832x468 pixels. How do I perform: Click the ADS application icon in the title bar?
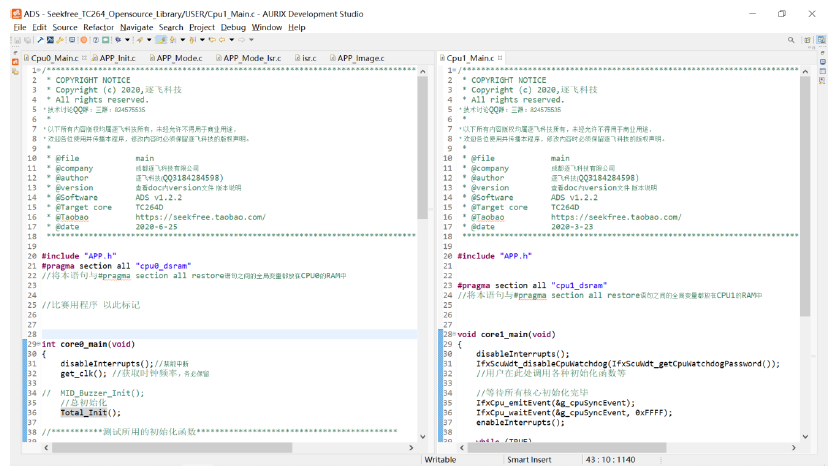16,14
